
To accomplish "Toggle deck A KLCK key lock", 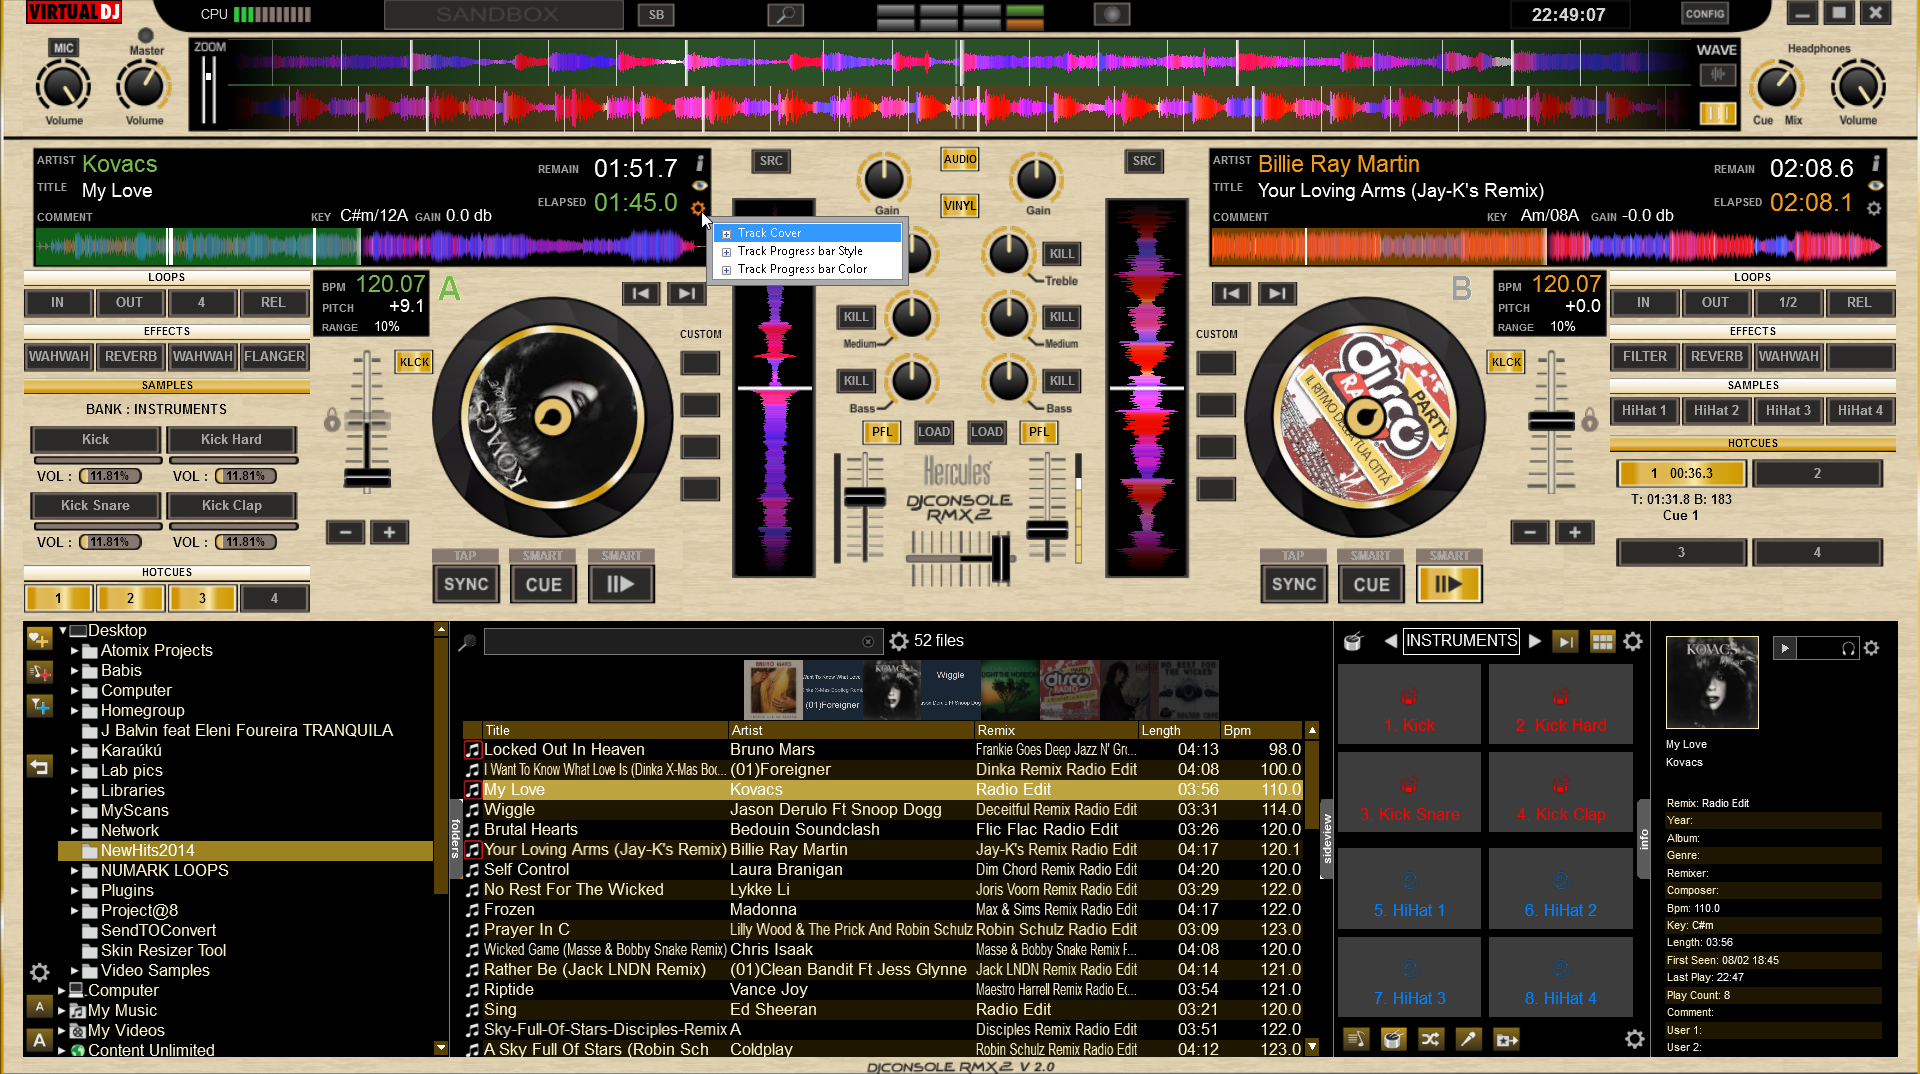I will pos(414,362).
